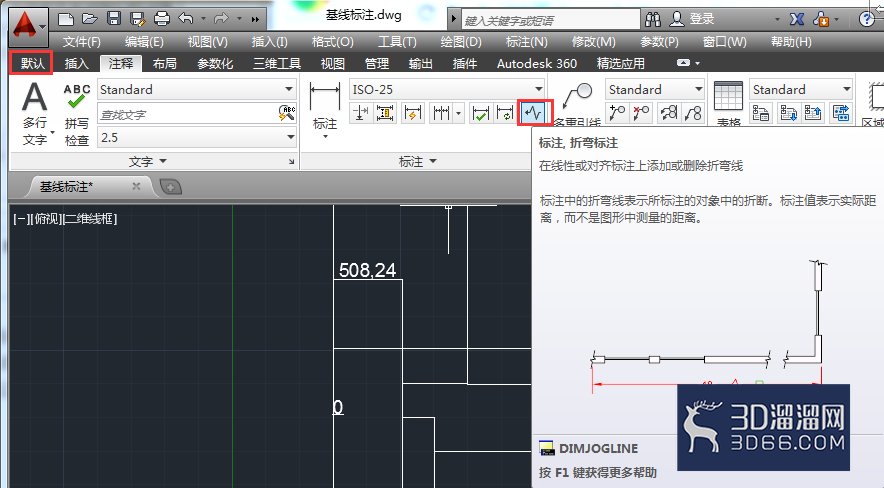Switch to the 默认 ribbon tab
Screen dimensions: 884x488
tap(32, 63)
